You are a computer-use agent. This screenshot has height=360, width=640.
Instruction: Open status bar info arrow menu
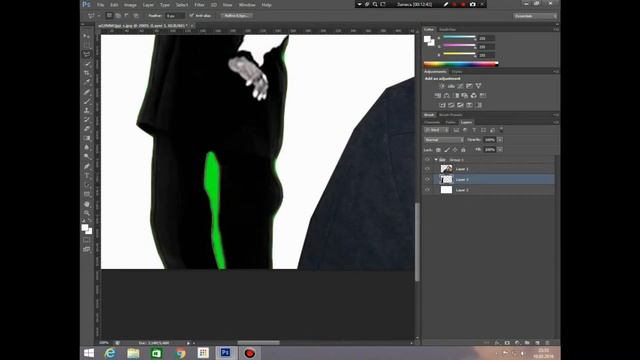coord(188,343)
